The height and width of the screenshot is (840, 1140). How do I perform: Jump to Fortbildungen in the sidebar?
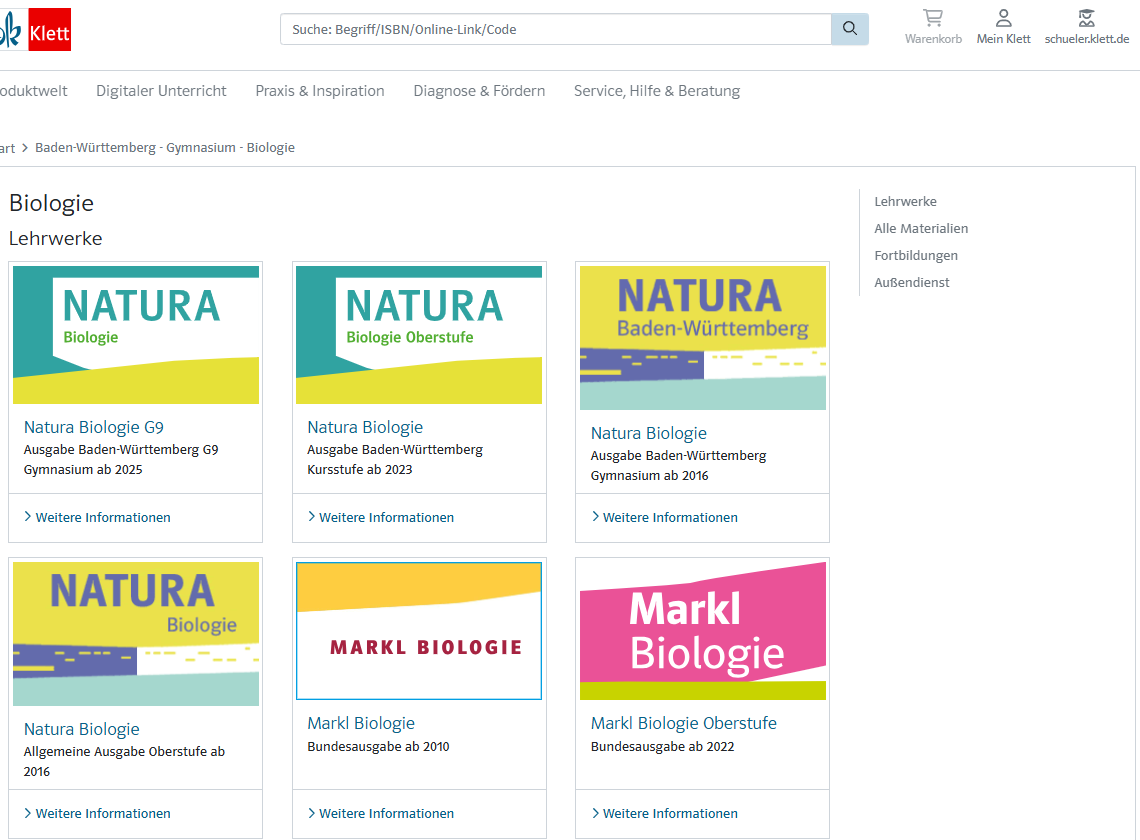tap(916, 255)
